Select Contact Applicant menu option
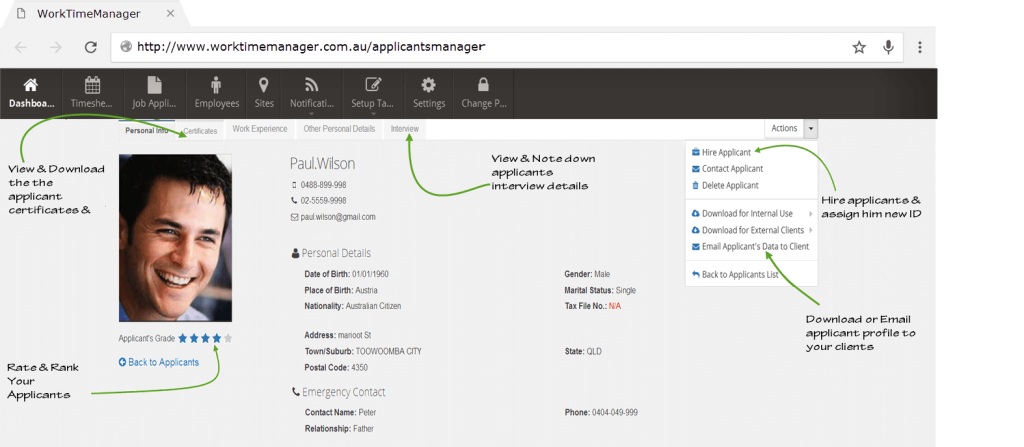The height and width of the screenshot is (447, 1024). [727, 169]
